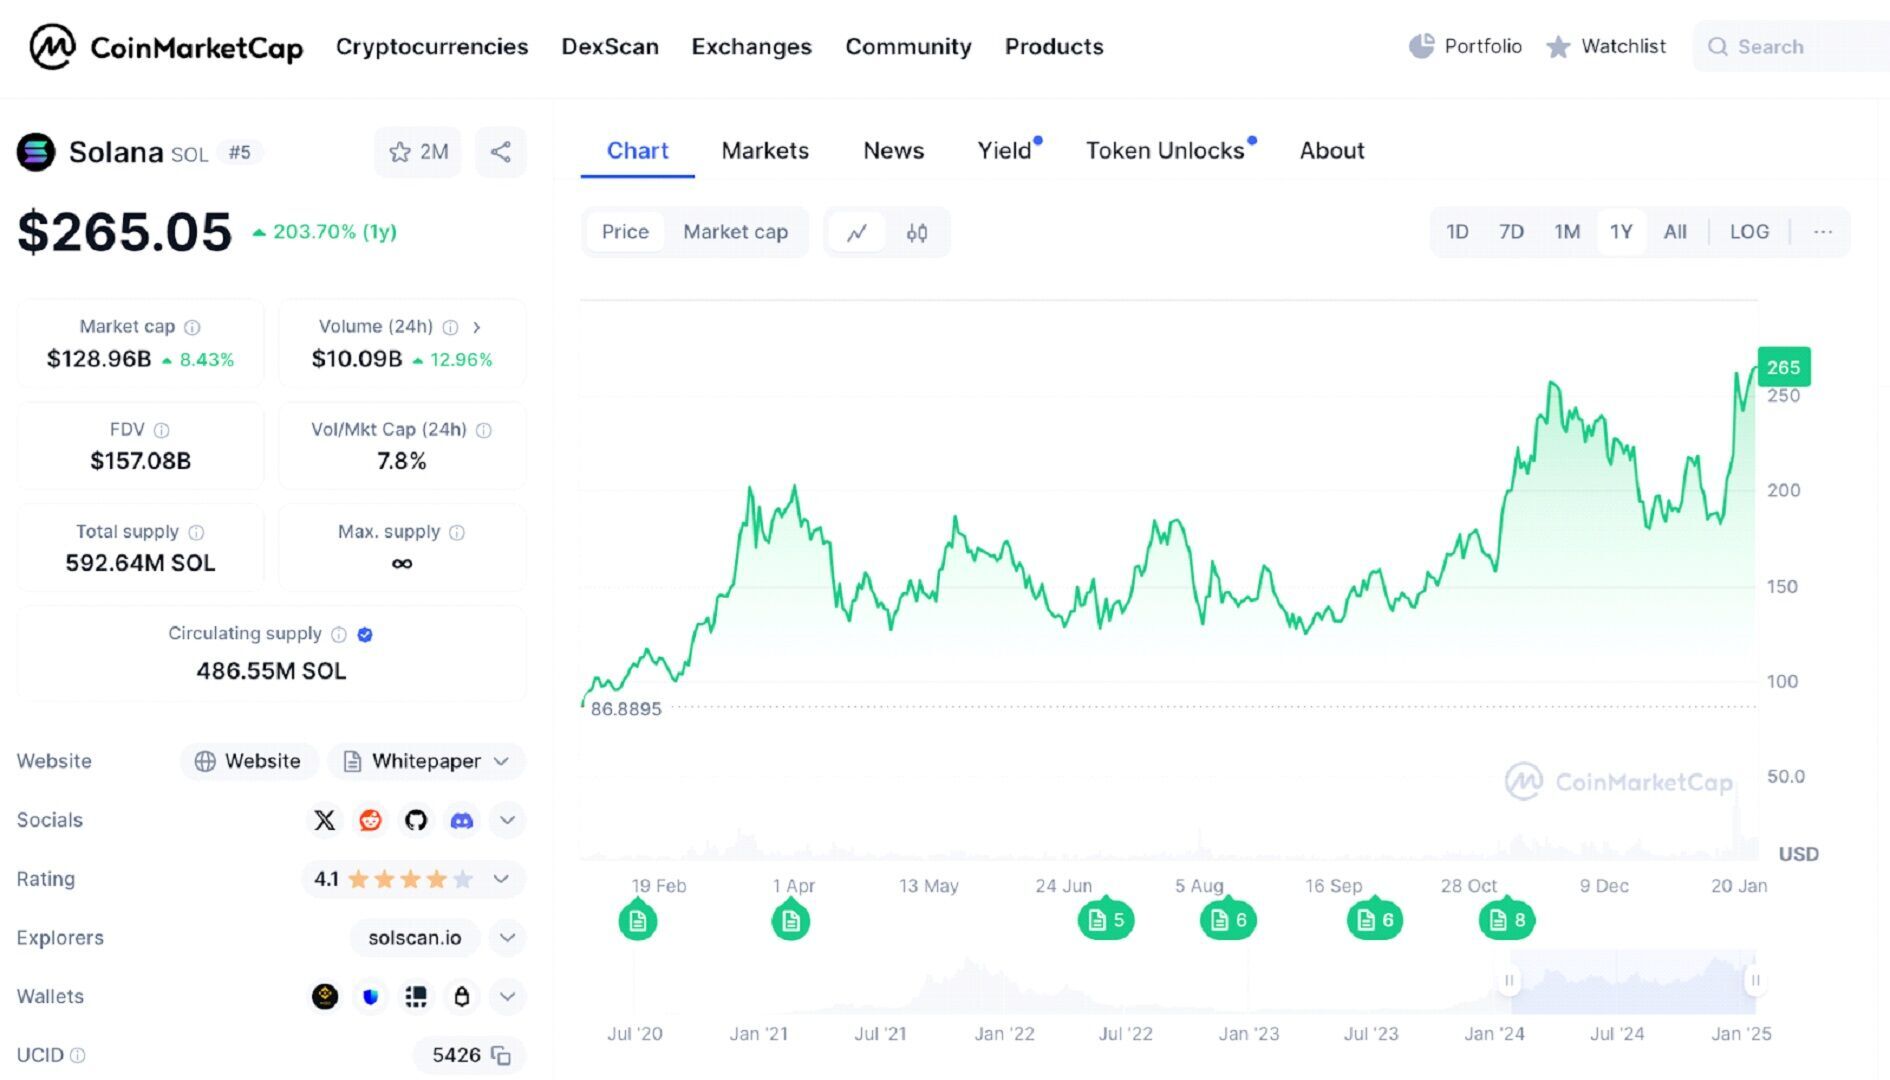Click UCID info icon
This screenshot has height=1080, width=1890.
[78, 1055]
